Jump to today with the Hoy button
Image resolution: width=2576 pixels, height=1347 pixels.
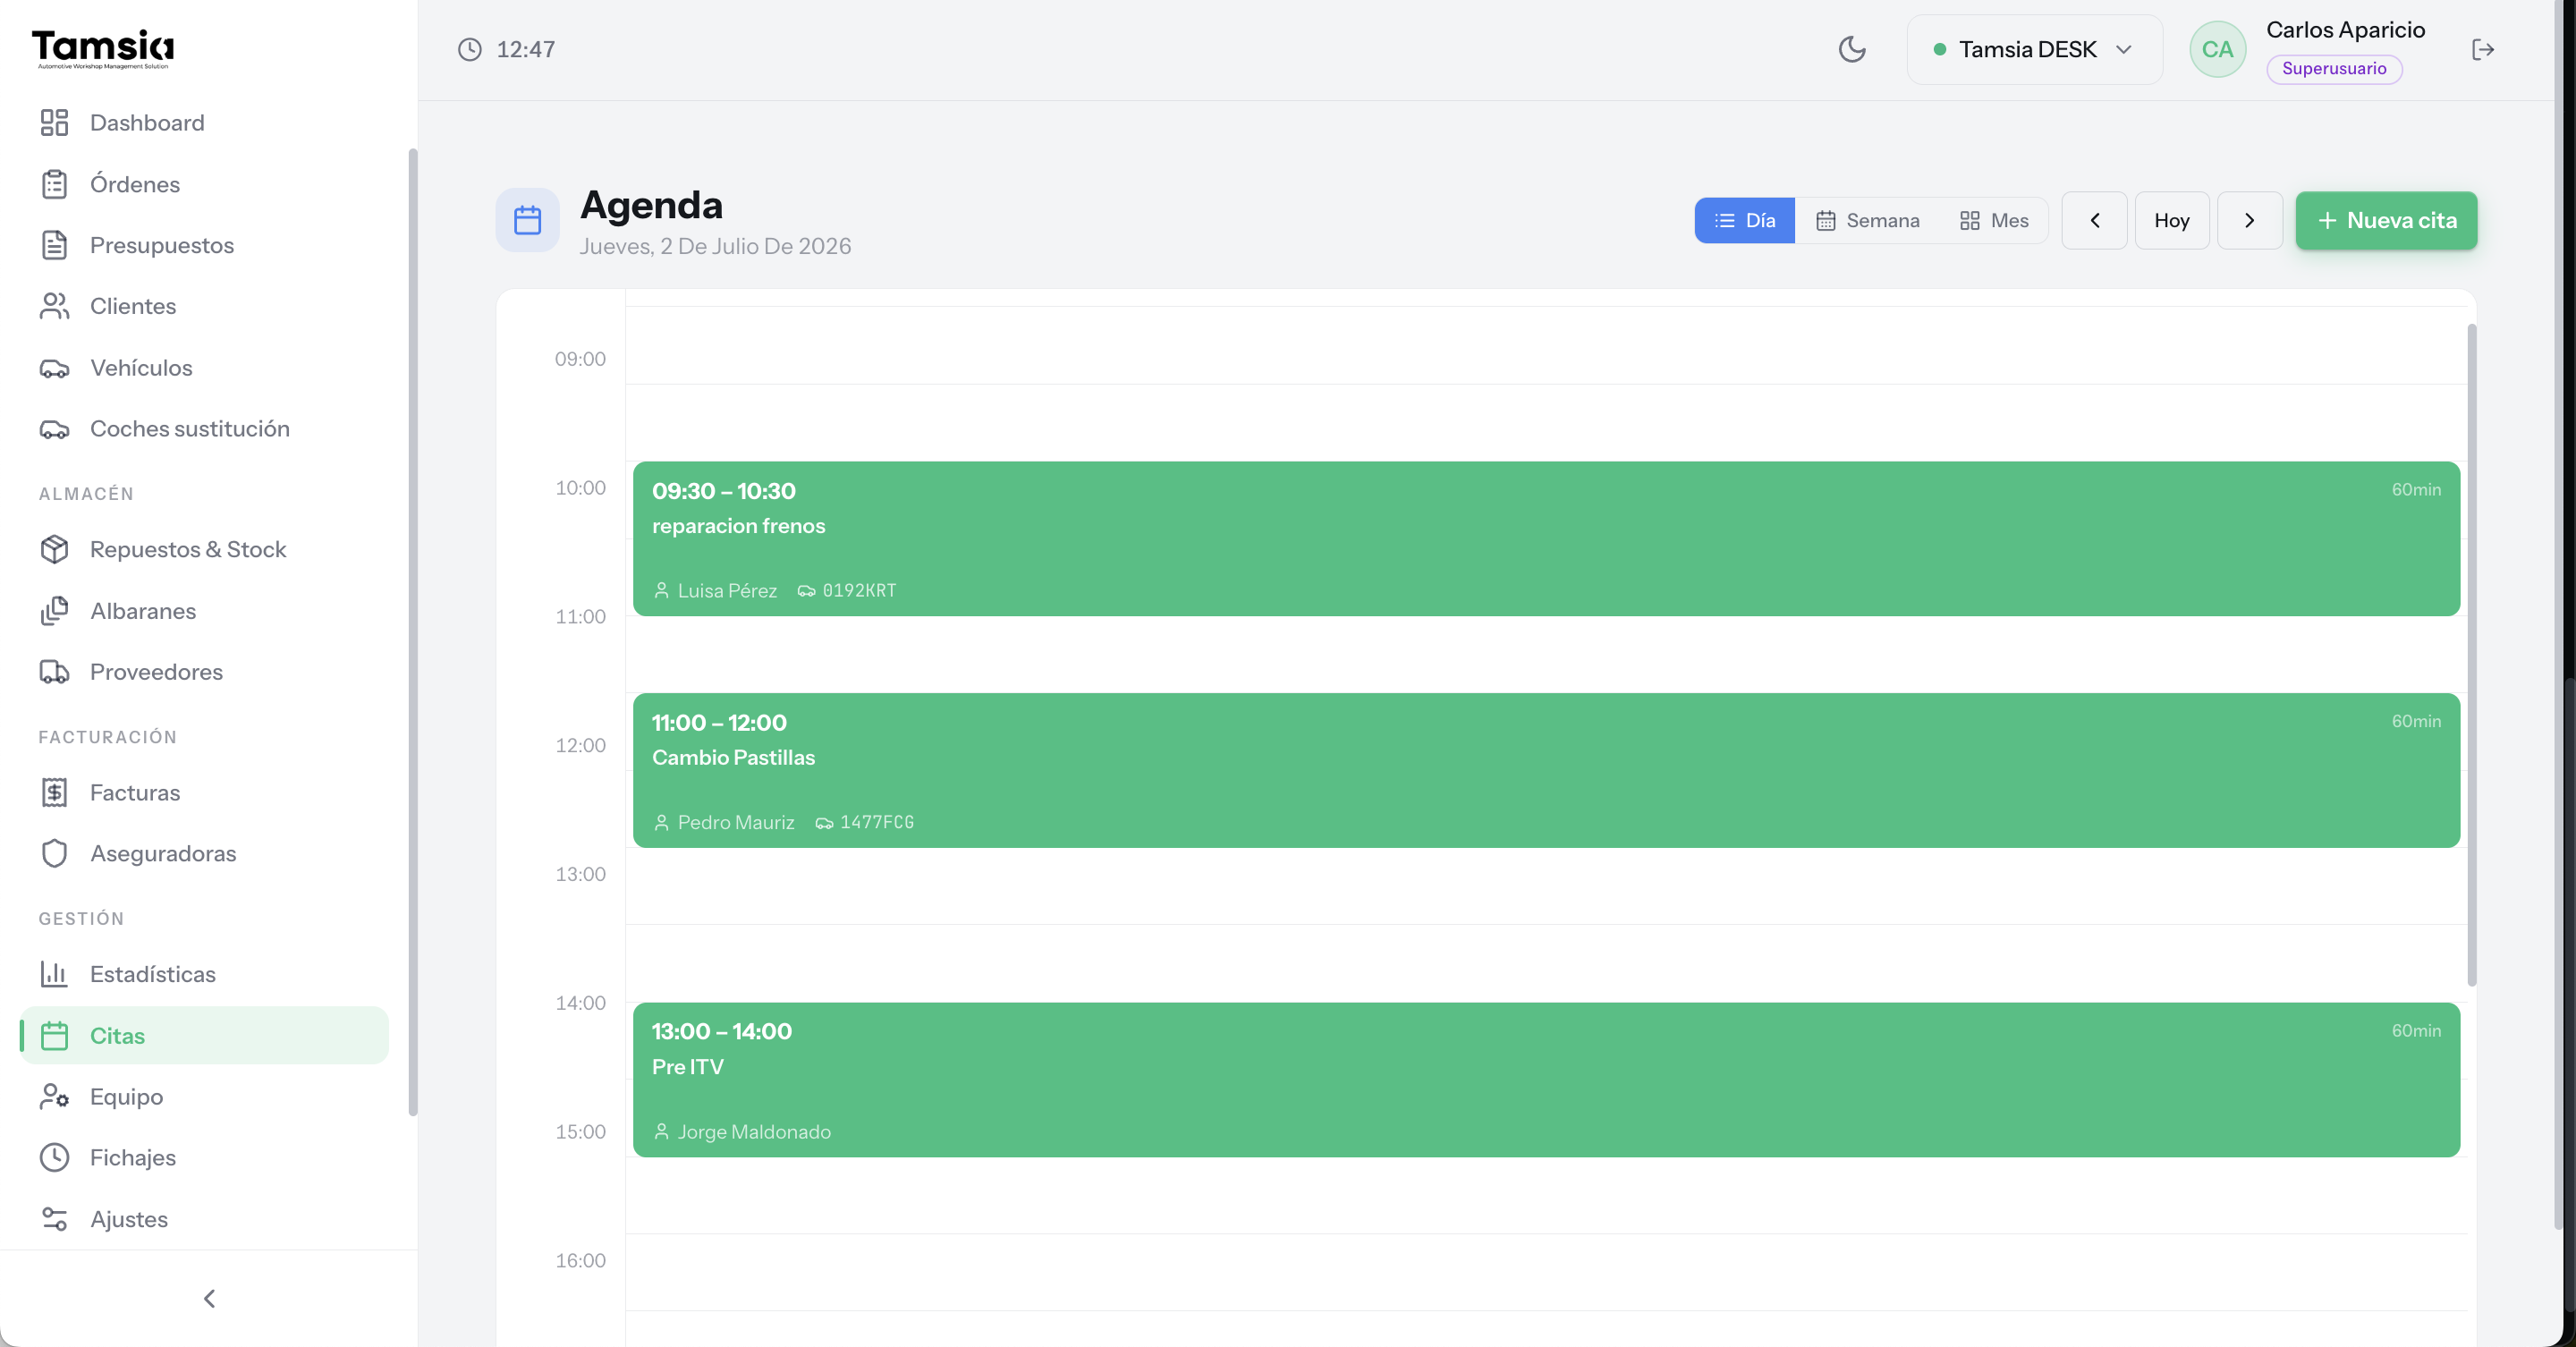2171,220
